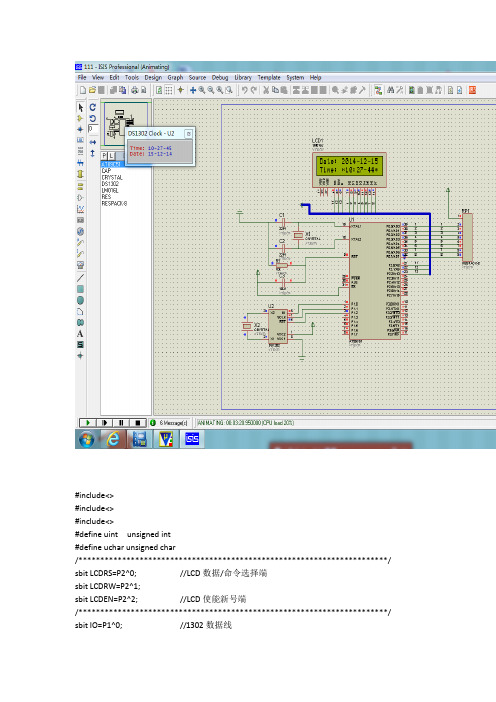Click the Undo toolbar icon
Image resolution: width=496 pixels, height=702 pixels.
point(245,90)
